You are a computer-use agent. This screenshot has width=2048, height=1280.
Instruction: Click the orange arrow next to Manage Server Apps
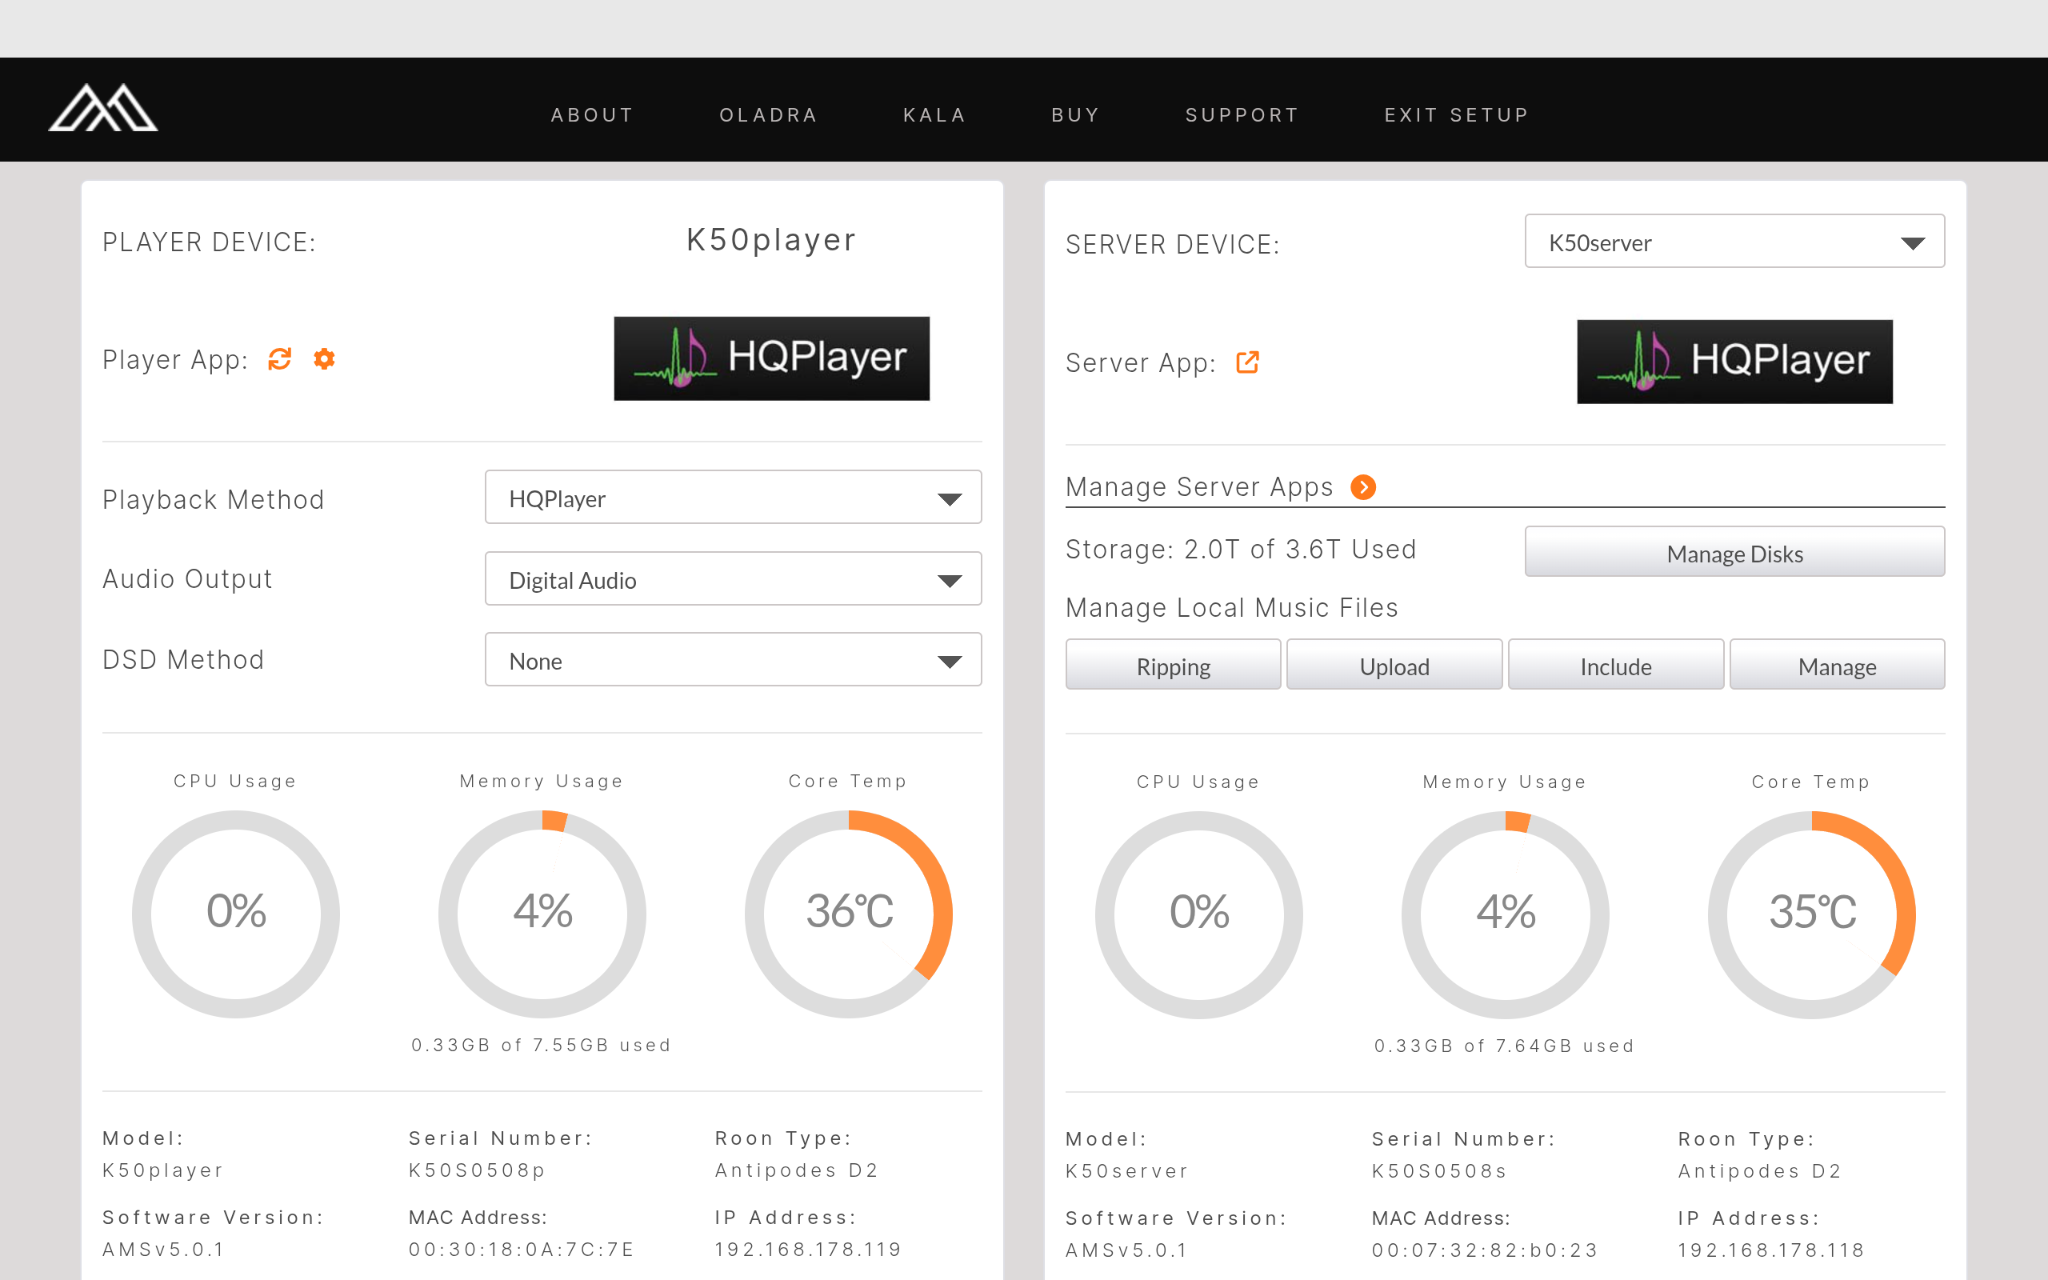click(x=1363, y=487)
